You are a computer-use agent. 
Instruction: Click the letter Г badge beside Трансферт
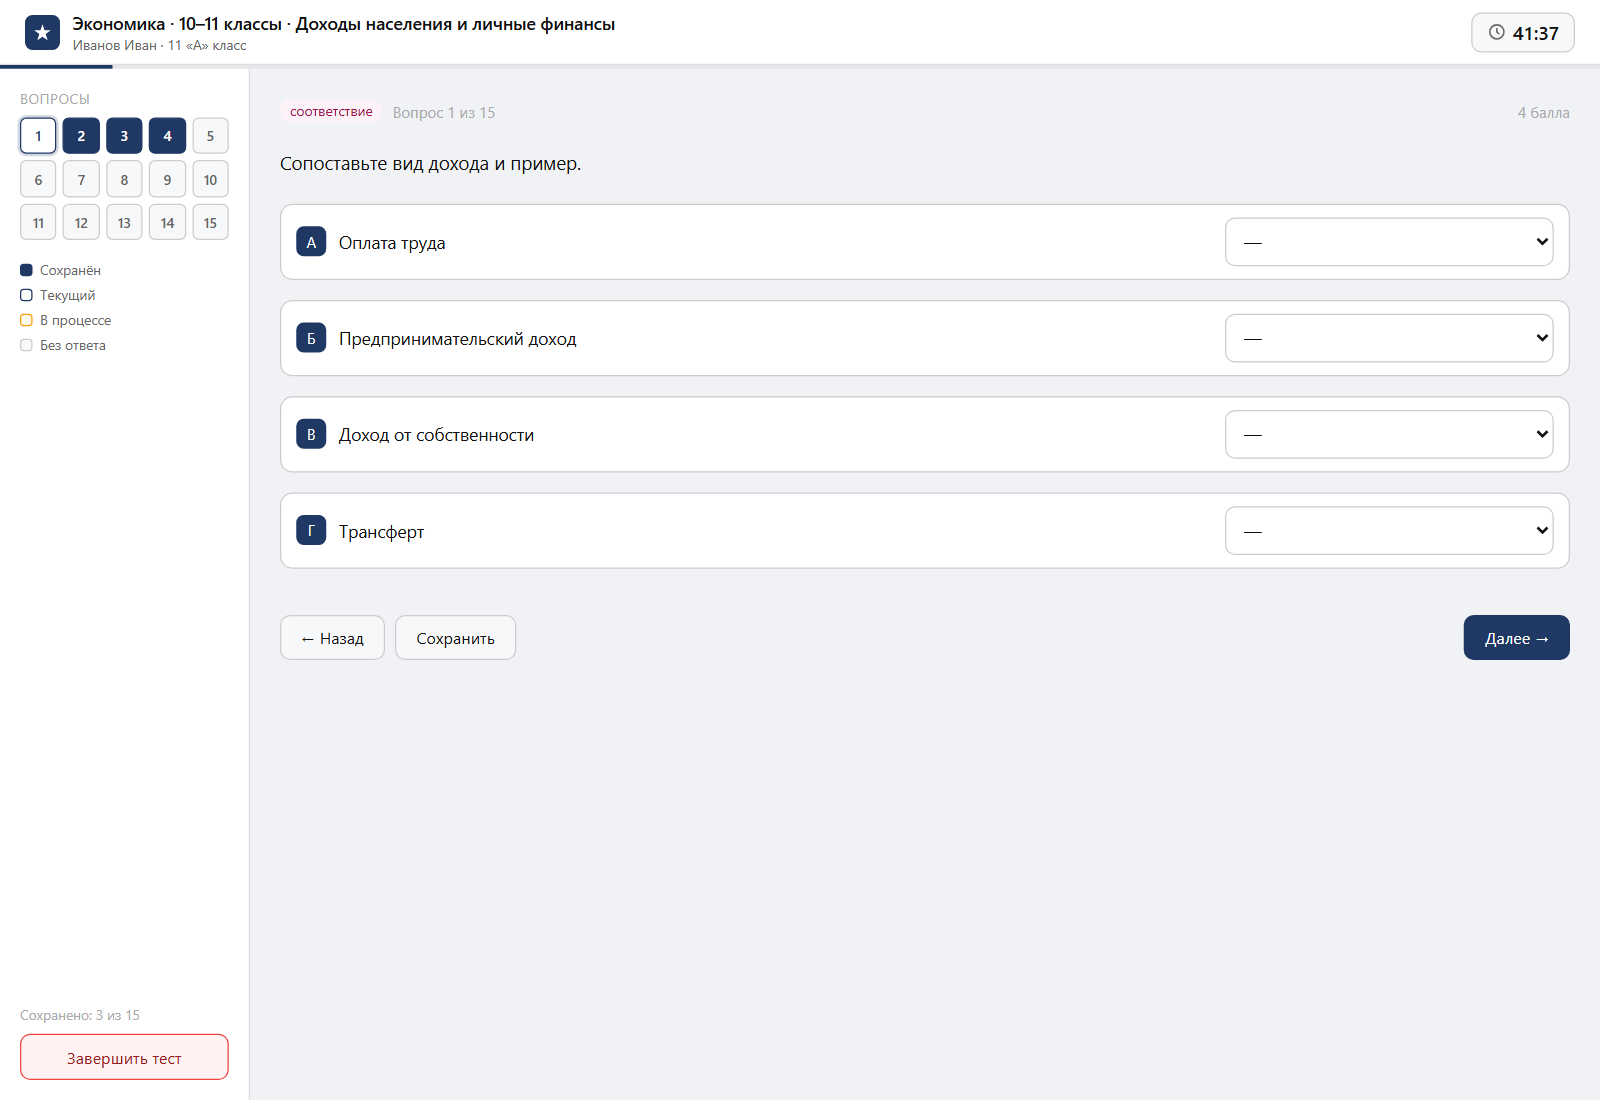coord(311,531)
